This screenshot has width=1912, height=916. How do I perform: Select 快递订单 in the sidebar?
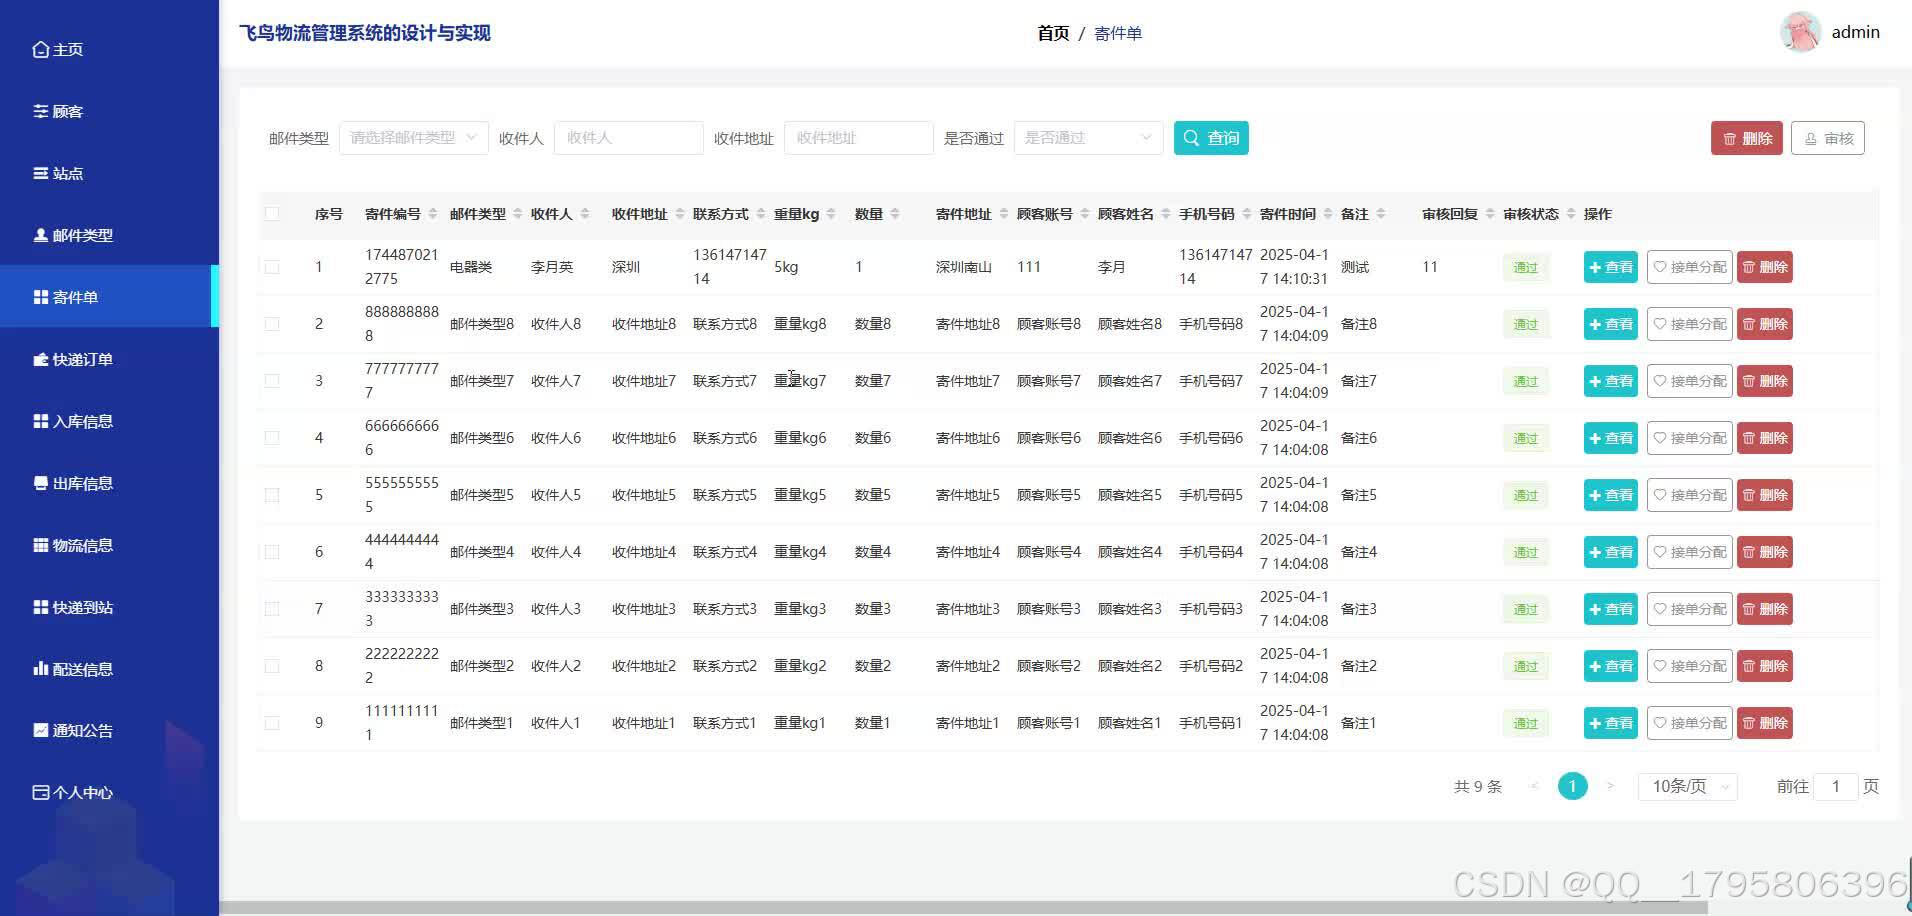(73, 359)
